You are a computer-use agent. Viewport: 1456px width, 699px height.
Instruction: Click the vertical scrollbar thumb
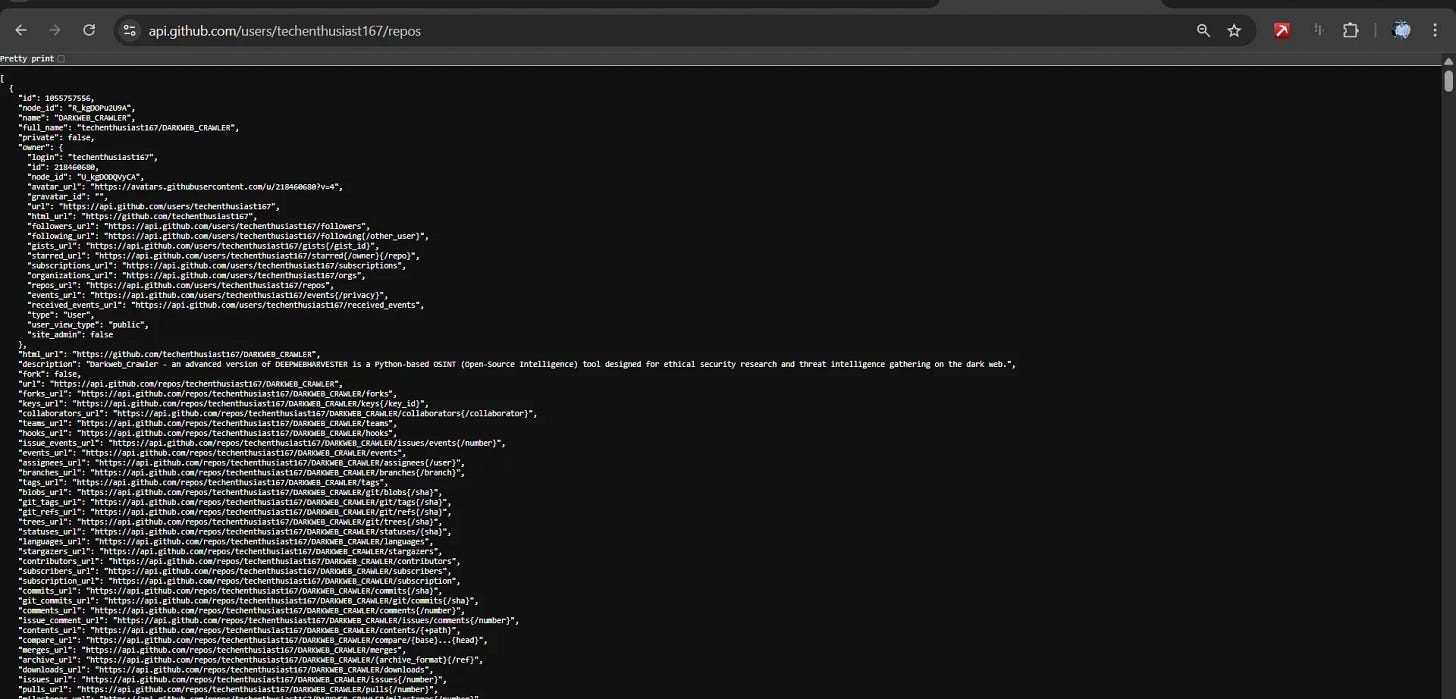pyautogui.click(x=1448, y=80)
